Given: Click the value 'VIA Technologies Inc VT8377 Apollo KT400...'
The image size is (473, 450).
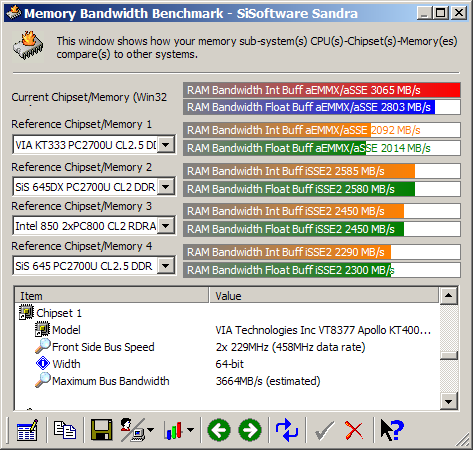Looking at the screenshot, I should point(323,330).
